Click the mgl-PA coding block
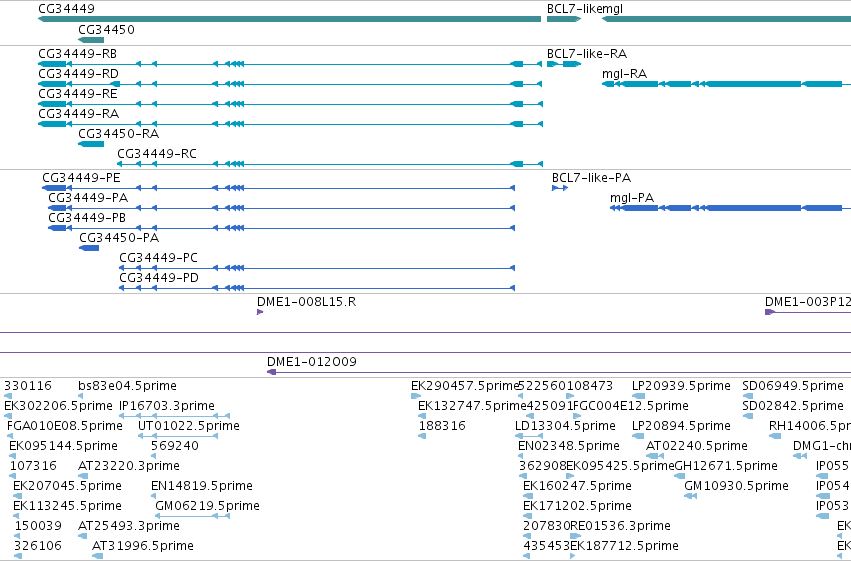851x561 pixels. coord(753,208)
